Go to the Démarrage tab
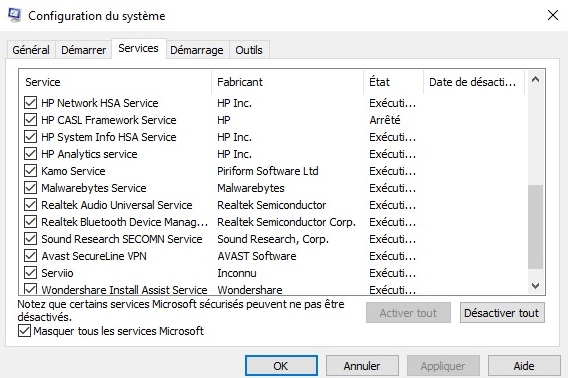This screenshot has height=378, width=568. 197,50
